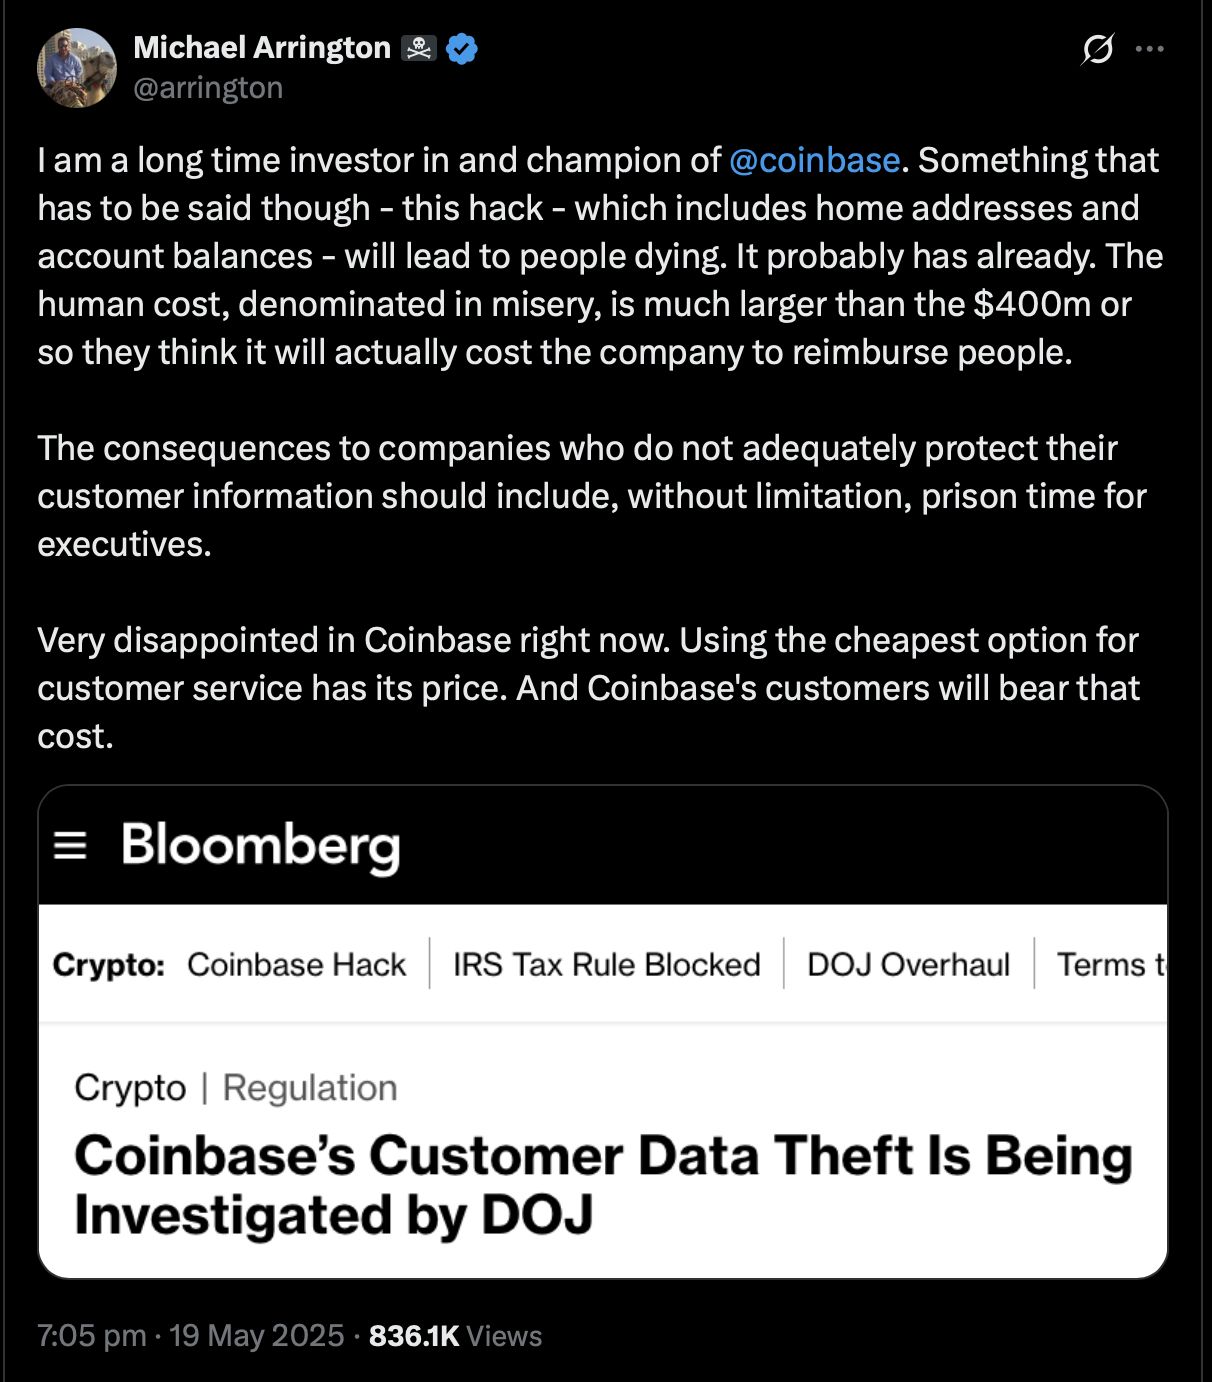
Task: Open the three-dot more options menu
Action: [1150, 49]
